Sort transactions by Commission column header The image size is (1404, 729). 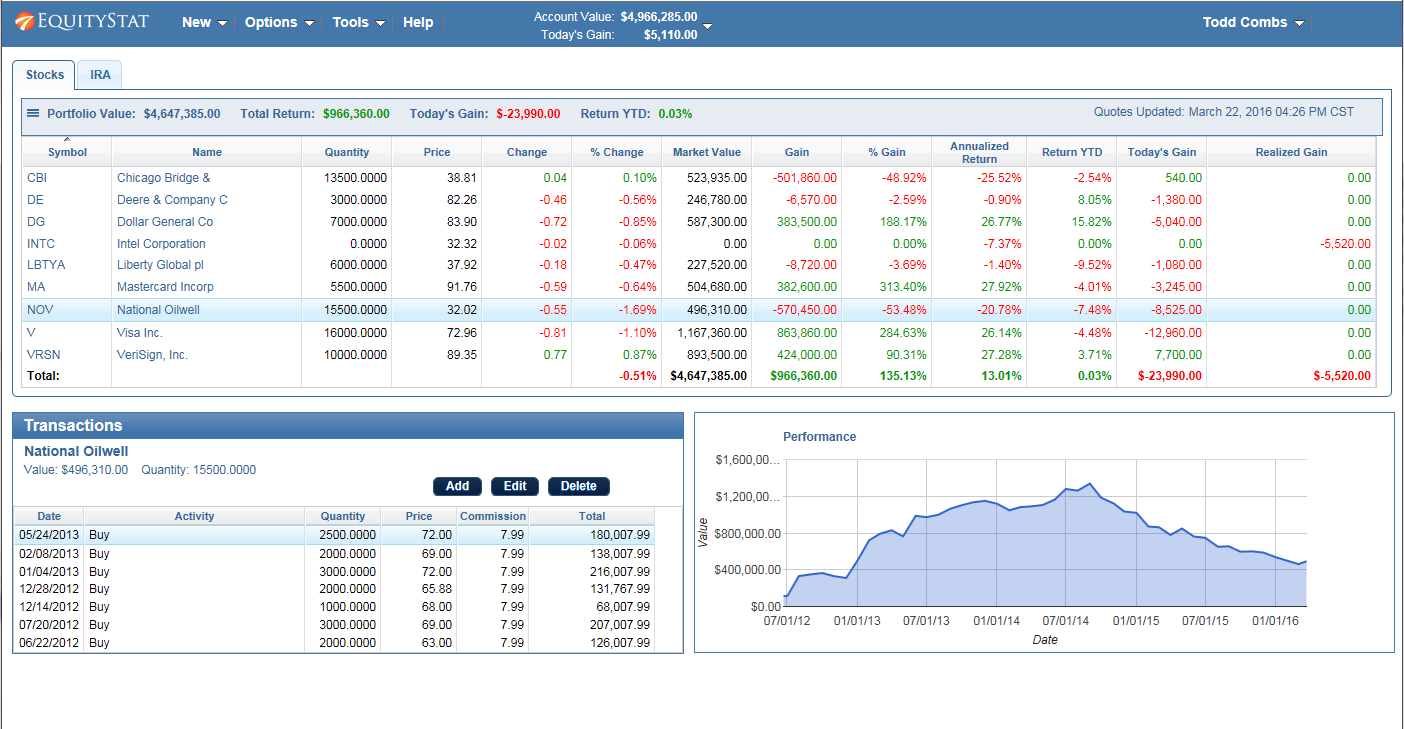493,516
